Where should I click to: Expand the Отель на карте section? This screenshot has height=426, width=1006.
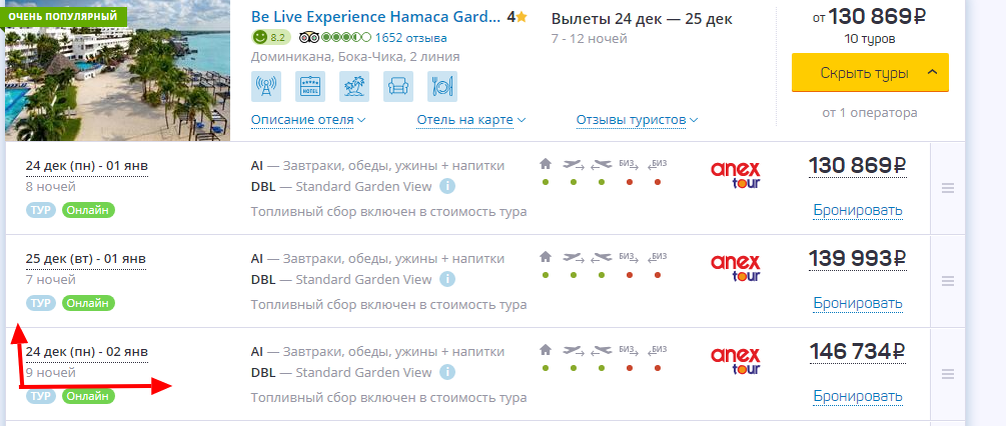[471, 120]
